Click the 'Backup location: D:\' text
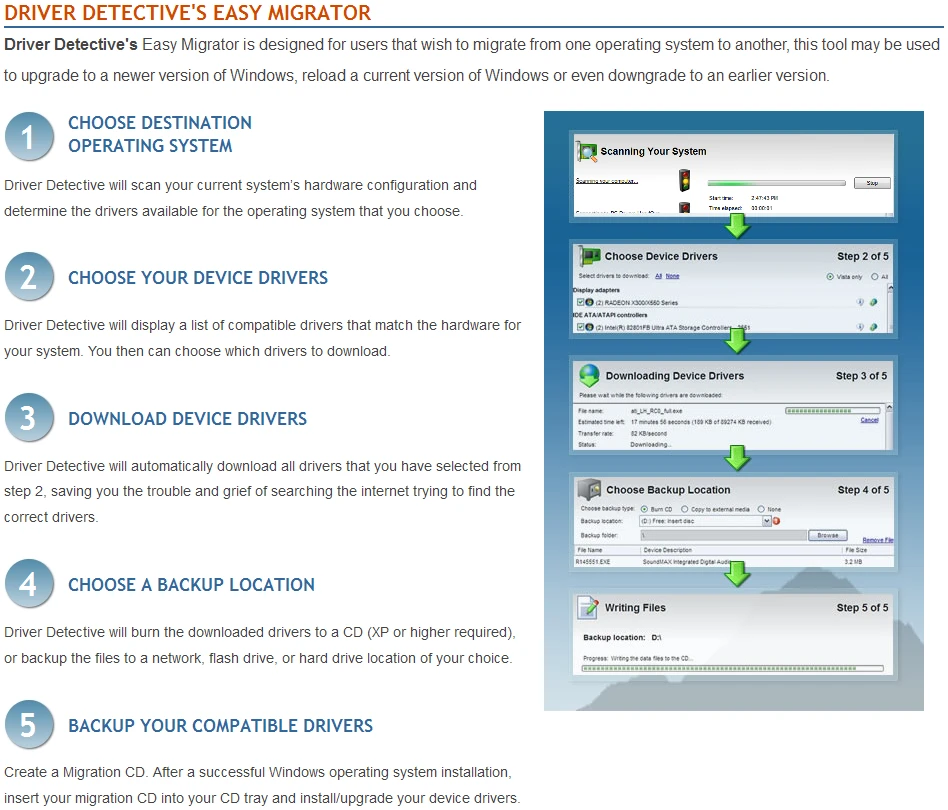Viewport: 948px width, 810px height. (x=622, y=638)
